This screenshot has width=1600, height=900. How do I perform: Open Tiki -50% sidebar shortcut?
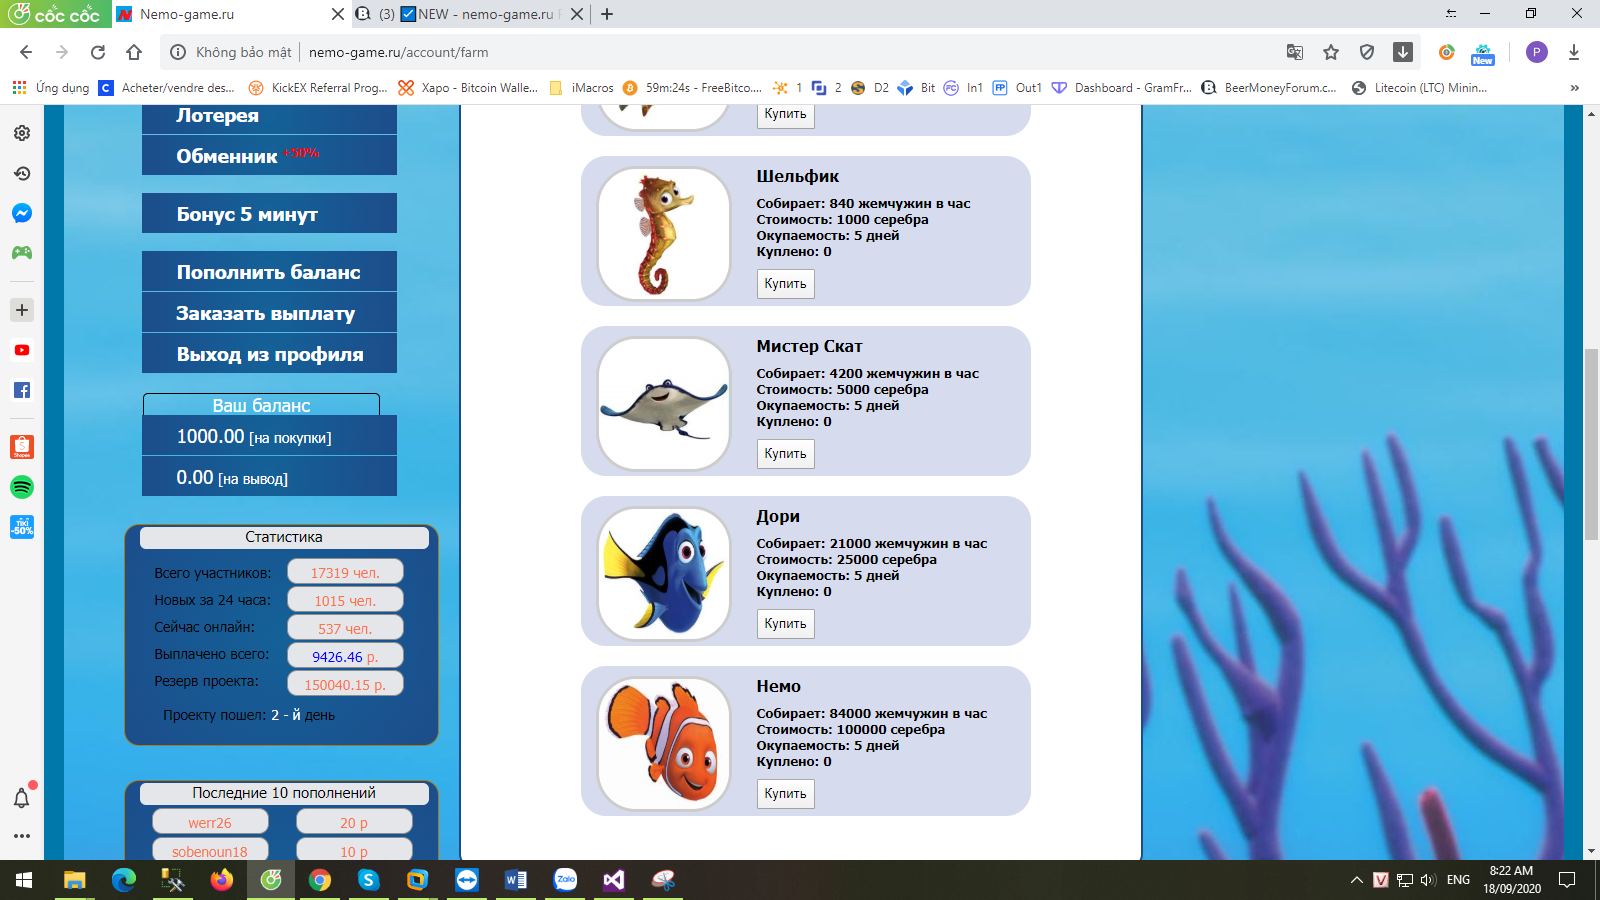click(x=22, y=527)
